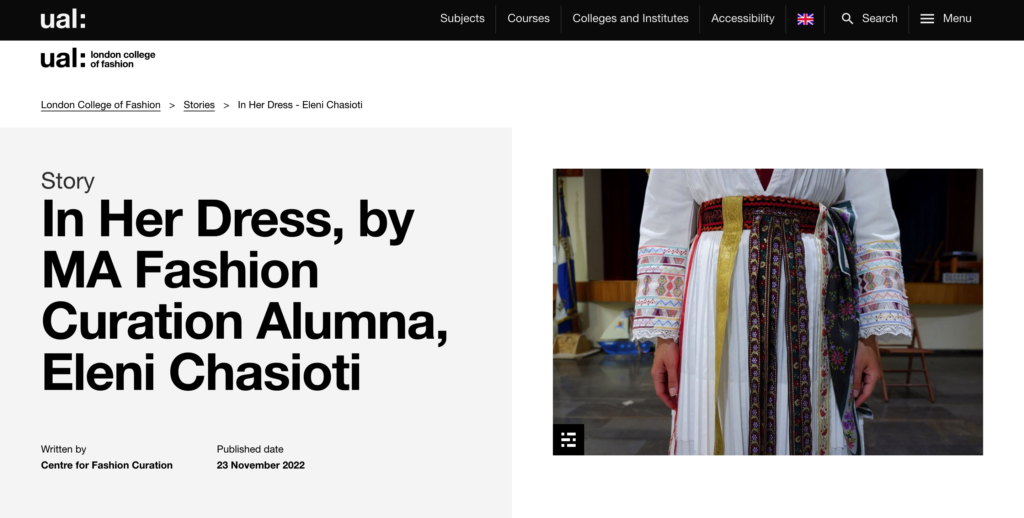This screenshot has height=518, width=1024.
Task: Open the hamburger Menu icon
Action: [927, 19]
